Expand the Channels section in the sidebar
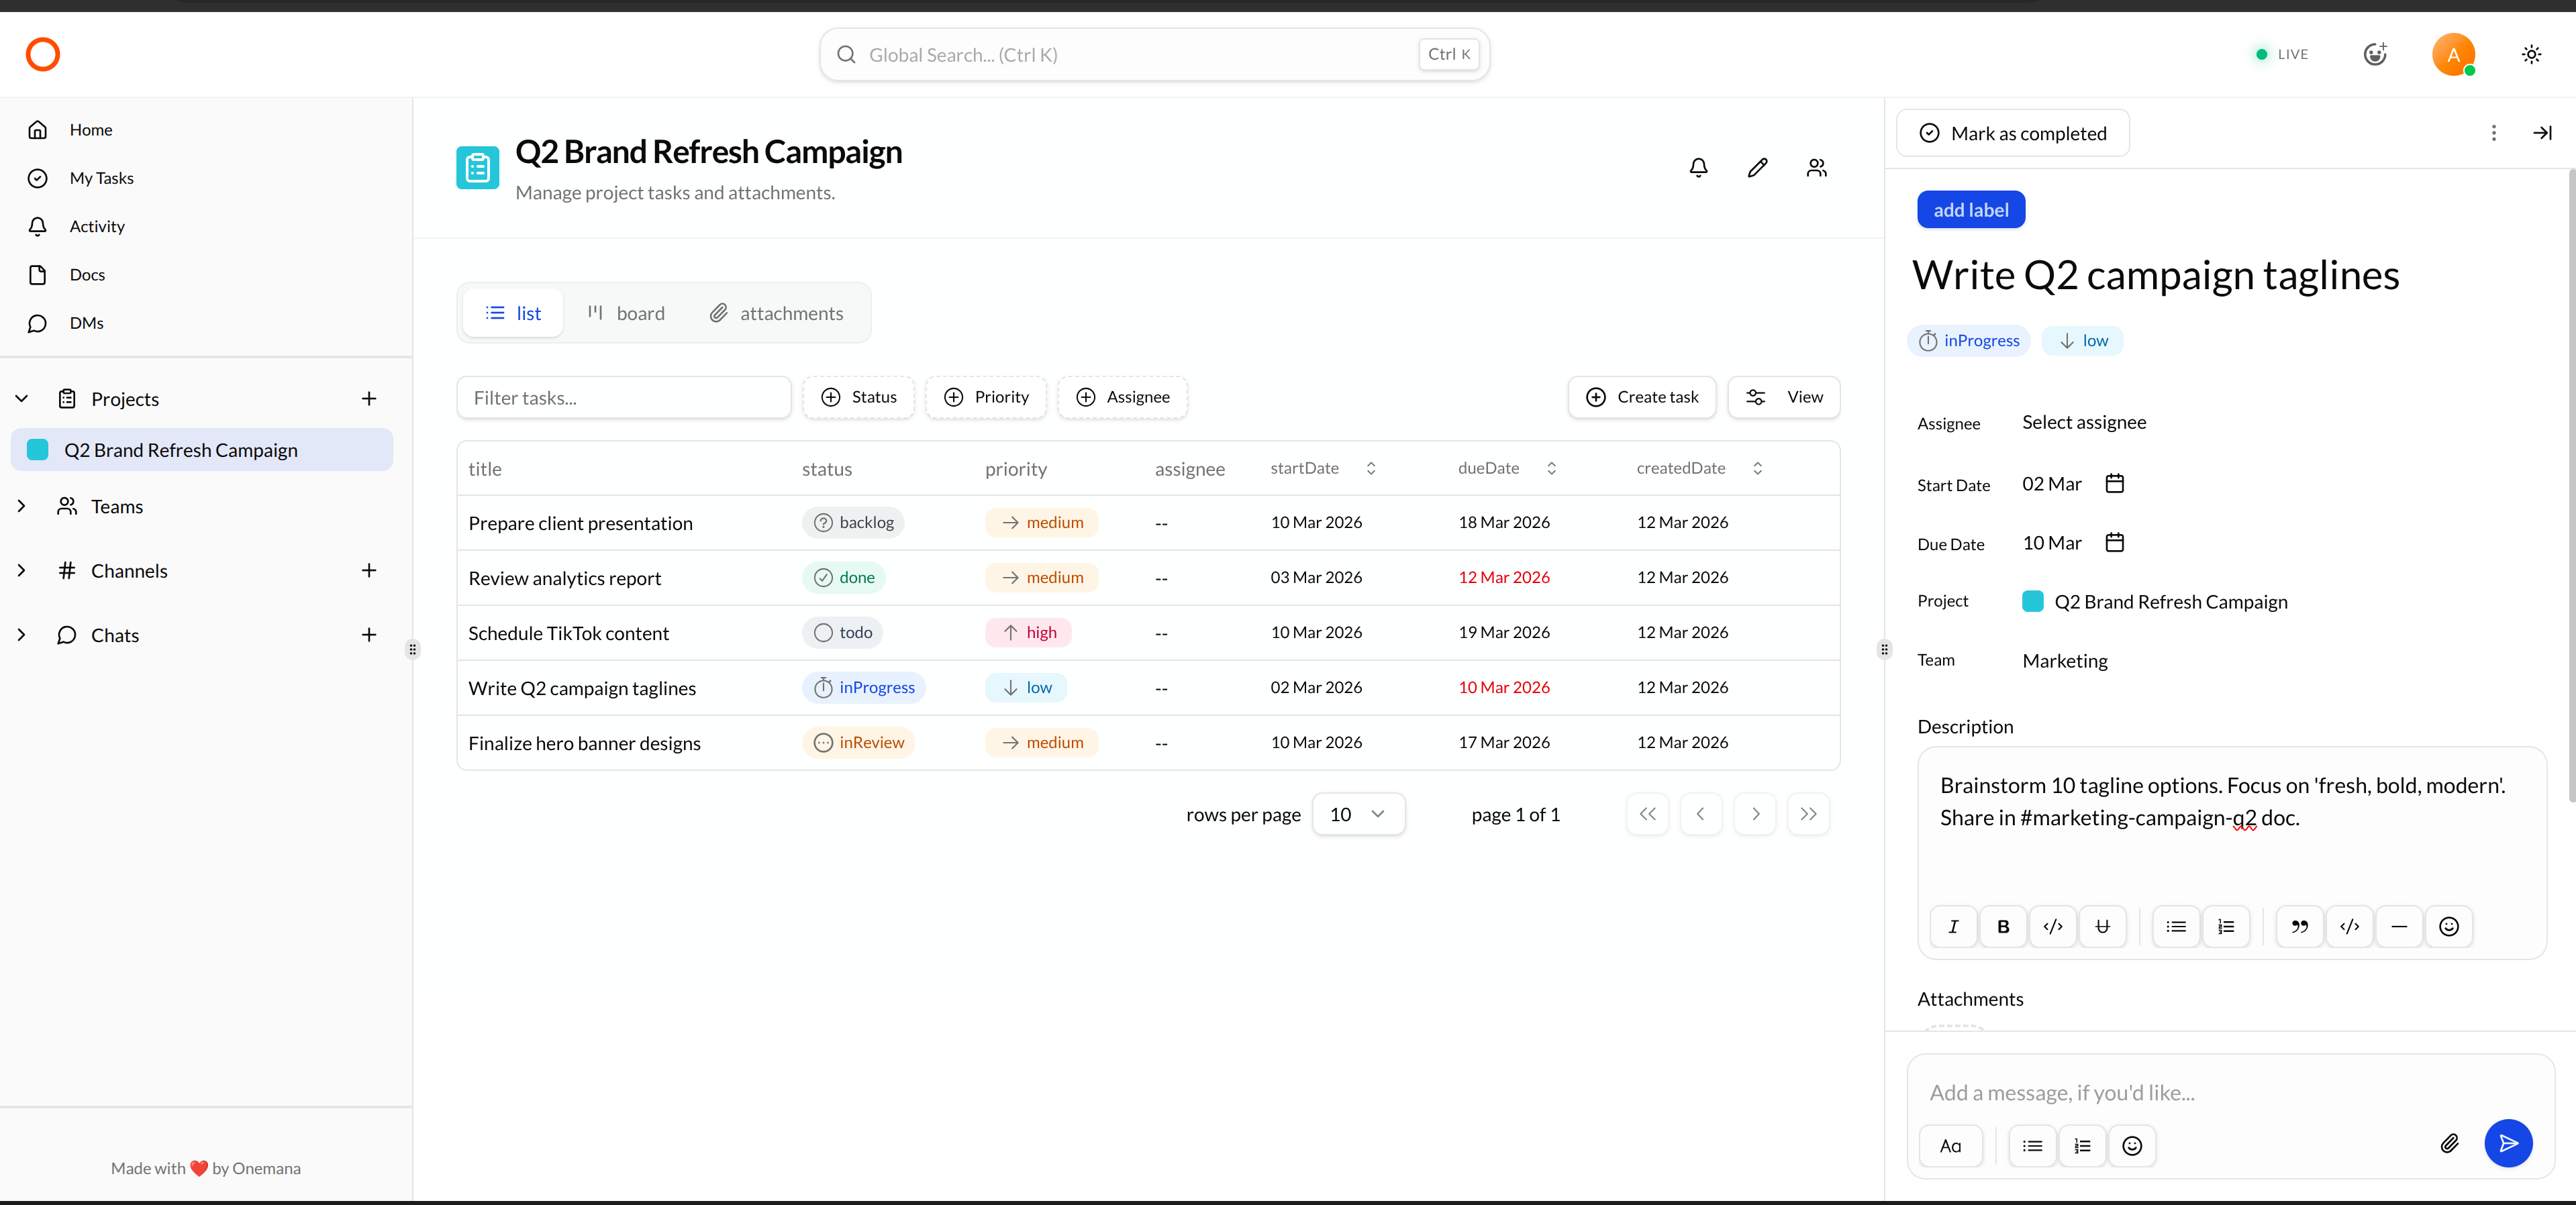The height and width of the screenshot is (1205, 2576). pos(21,570)
